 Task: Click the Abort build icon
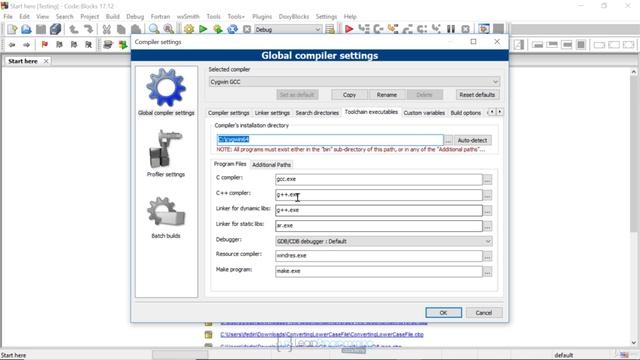click(x=247, y=29)
